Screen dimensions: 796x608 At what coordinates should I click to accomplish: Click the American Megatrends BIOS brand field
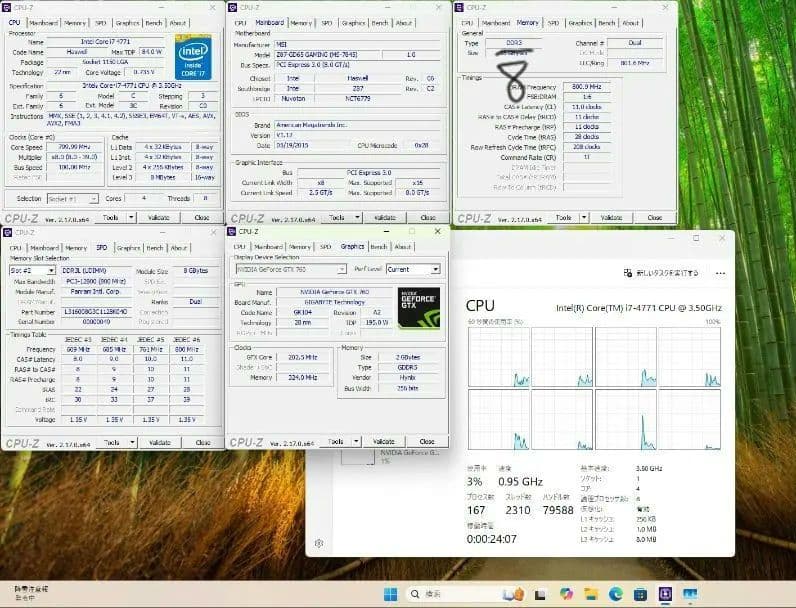(357, 125)
